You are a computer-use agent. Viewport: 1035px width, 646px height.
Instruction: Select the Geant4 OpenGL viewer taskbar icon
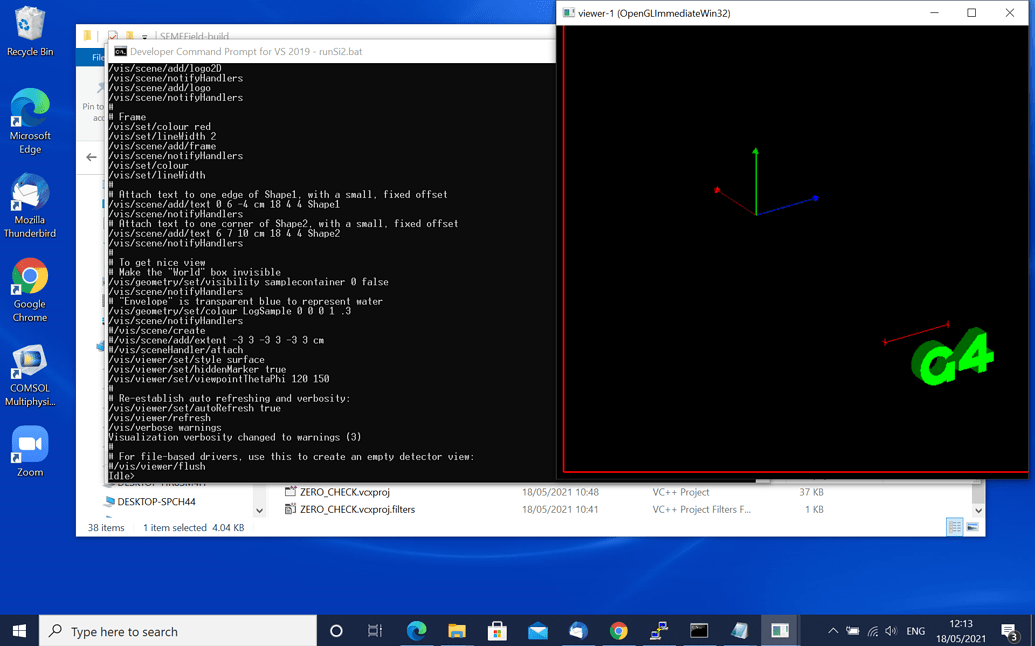780,631
